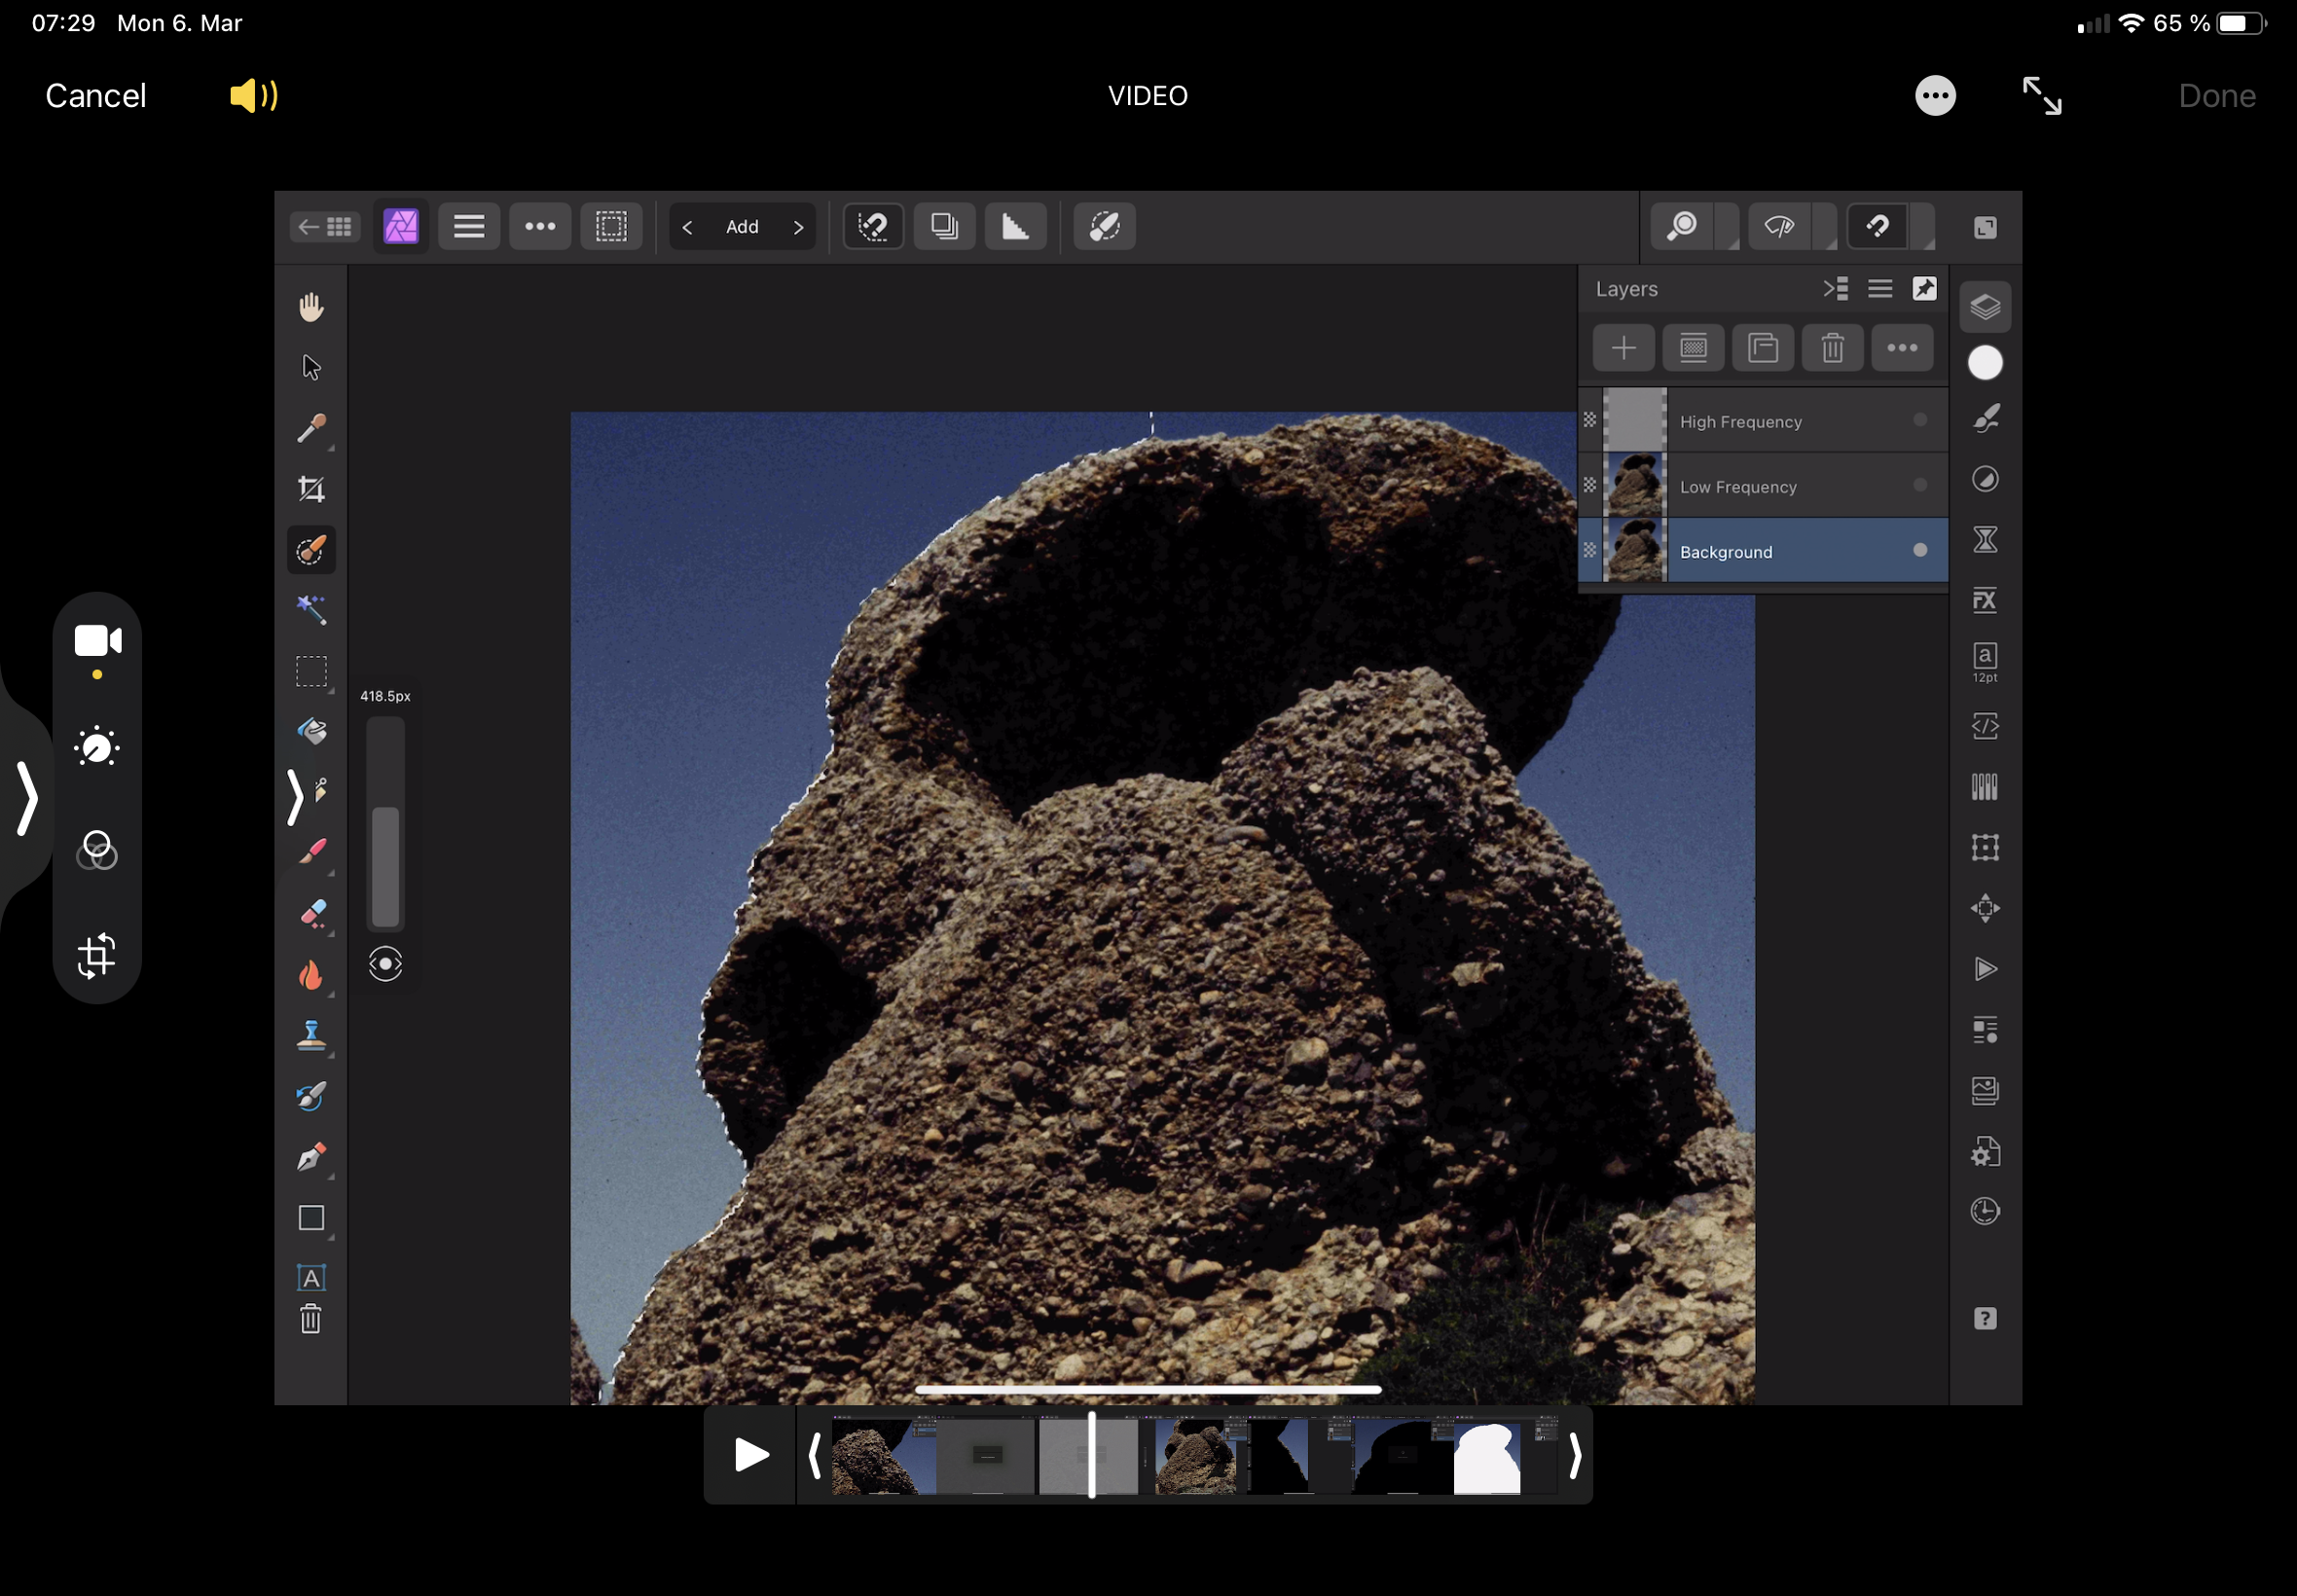Select the Pen tool

tap(311, 1157)
